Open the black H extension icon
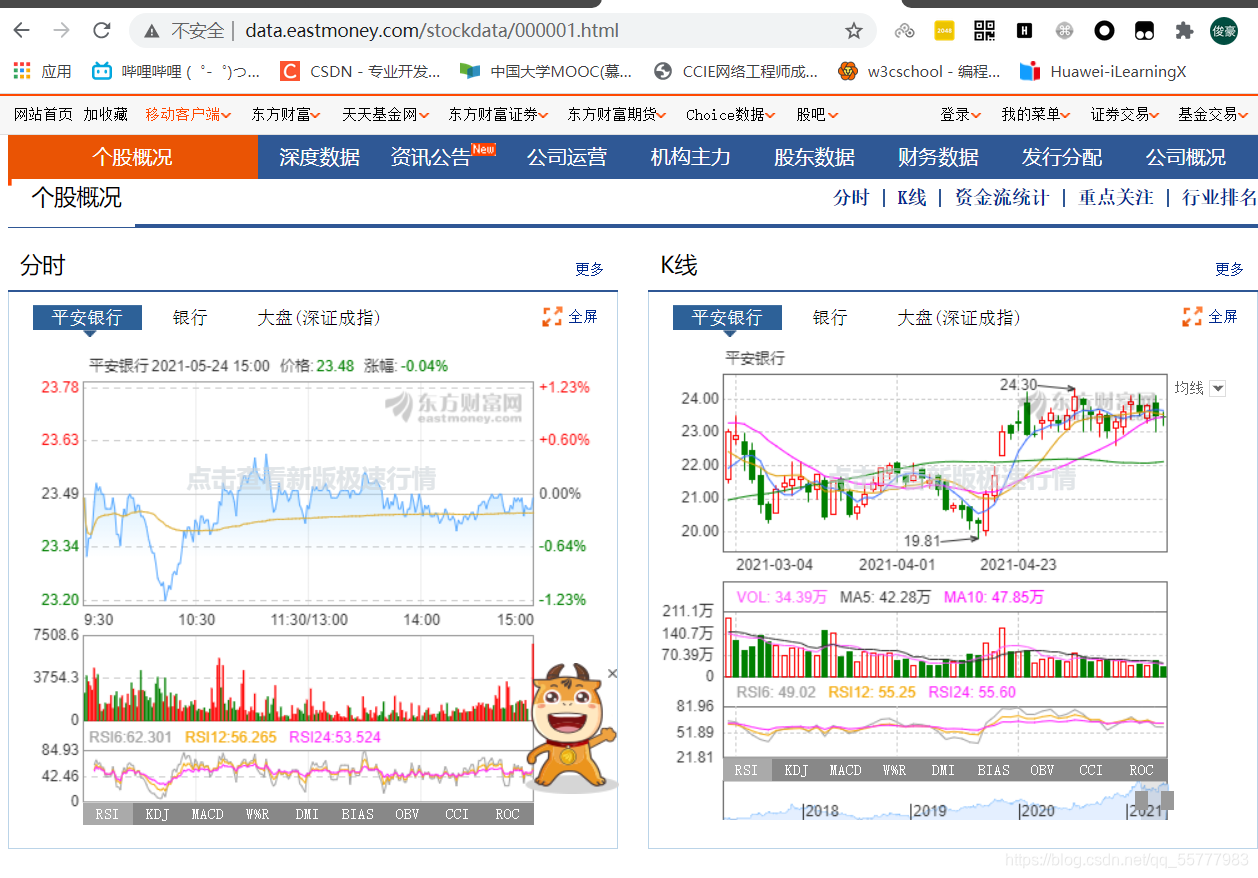 coord(1024,31)
